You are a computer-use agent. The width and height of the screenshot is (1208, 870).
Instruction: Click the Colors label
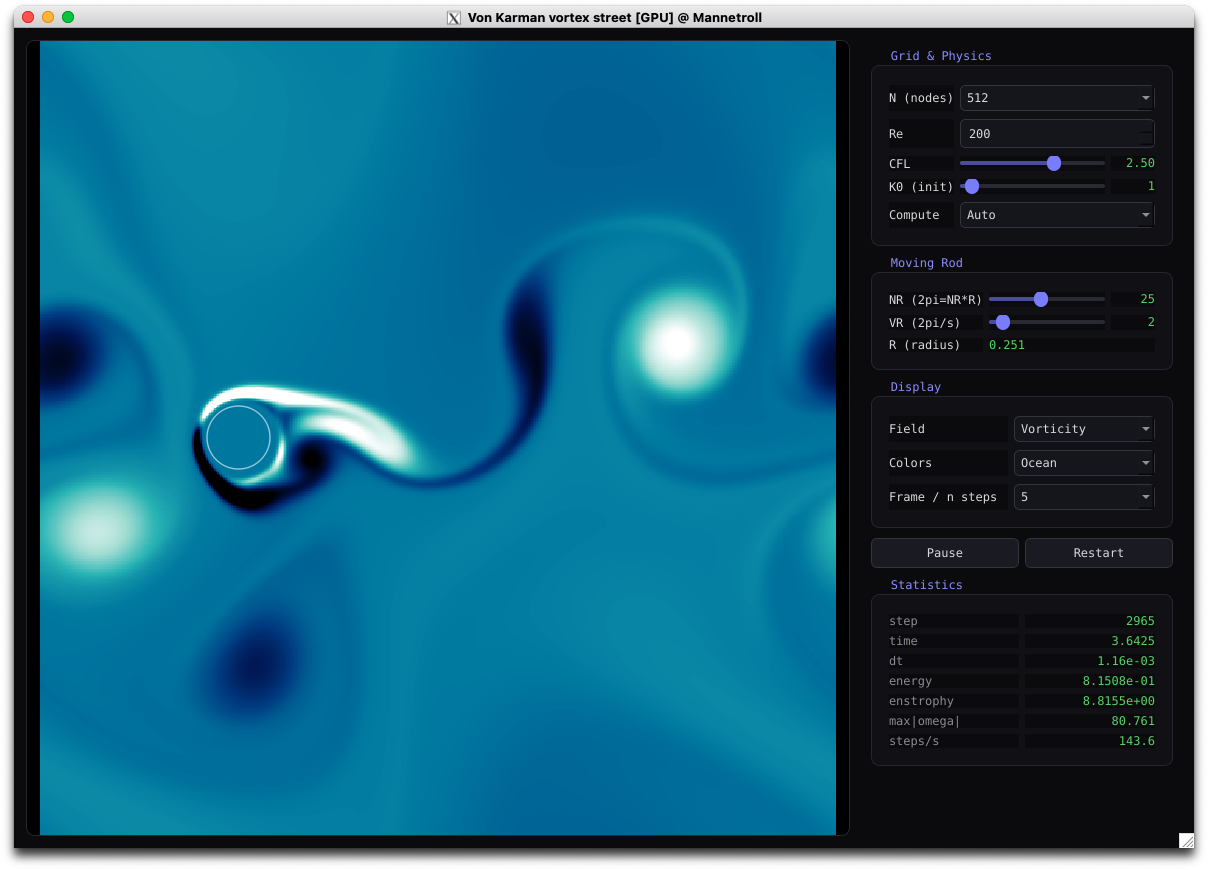pos(910,463)
